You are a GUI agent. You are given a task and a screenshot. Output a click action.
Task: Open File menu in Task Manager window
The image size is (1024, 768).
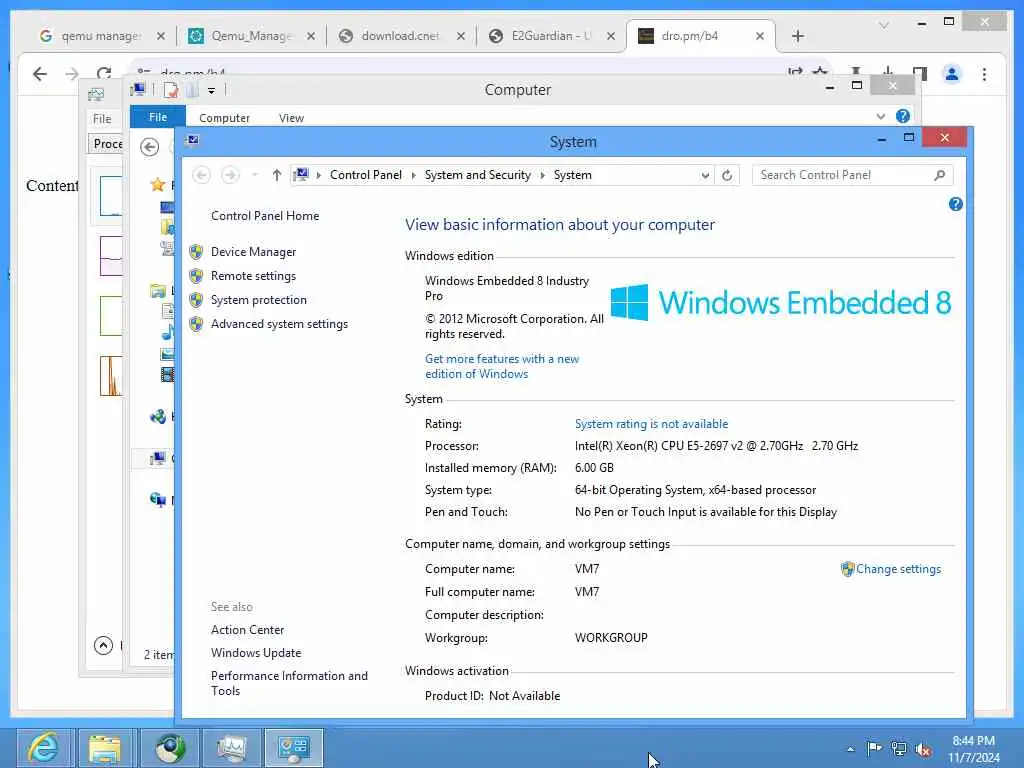pos(102,119)
